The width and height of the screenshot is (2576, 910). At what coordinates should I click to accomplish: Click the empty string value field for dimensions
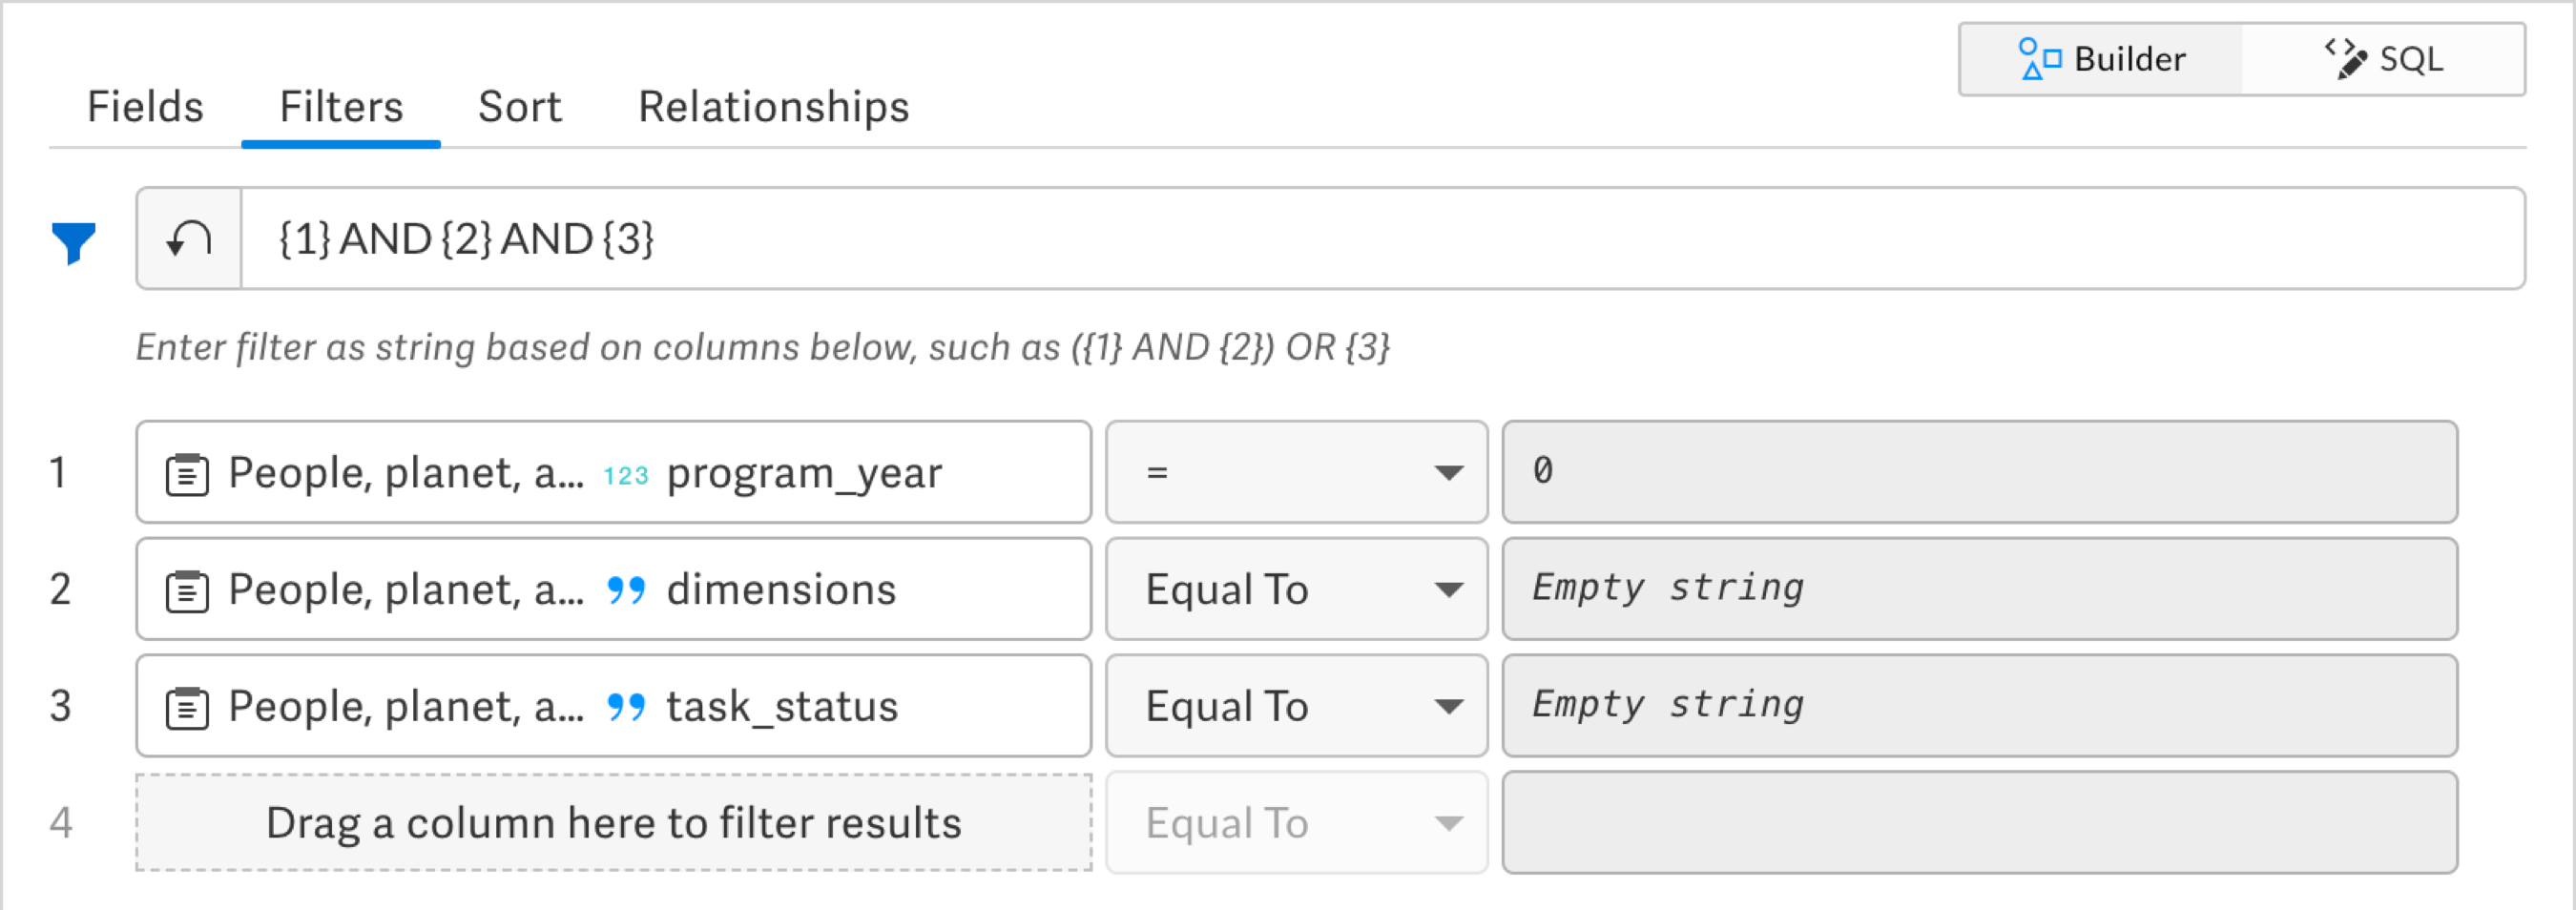(1979, 589)
